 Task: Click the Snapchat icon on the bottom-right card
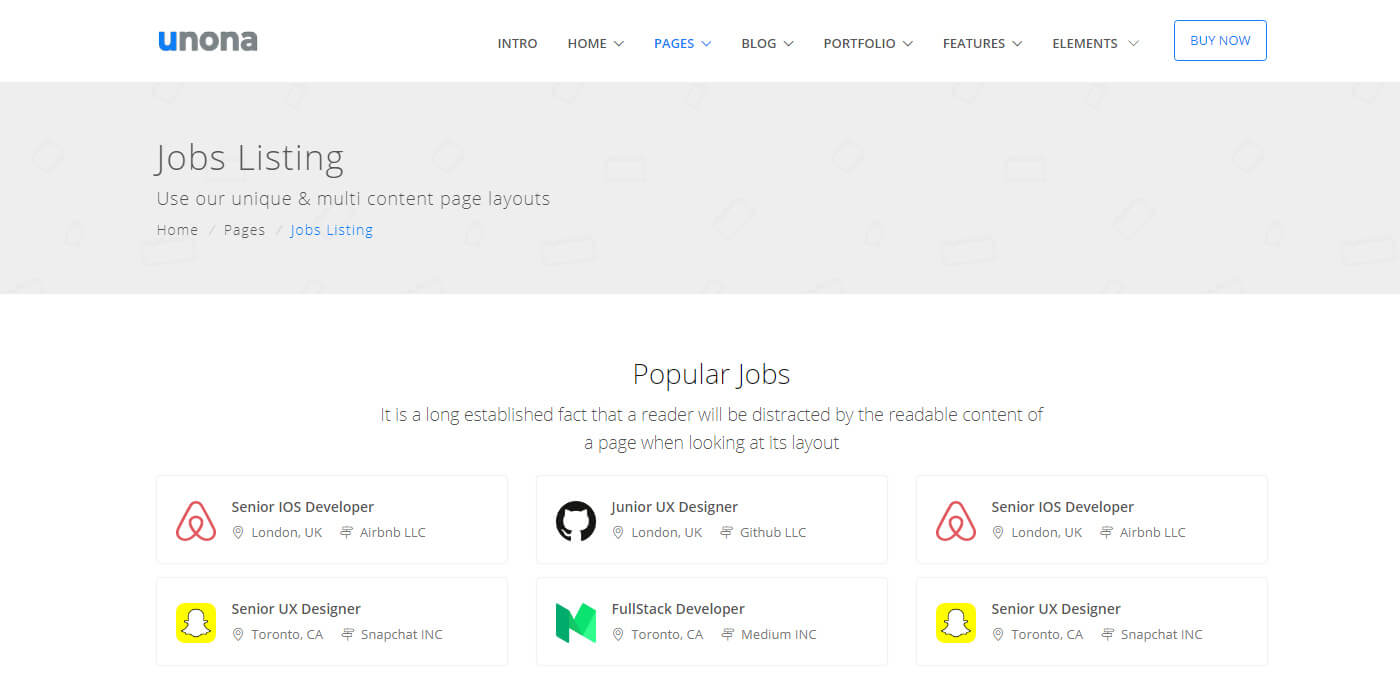click(955, 621)
